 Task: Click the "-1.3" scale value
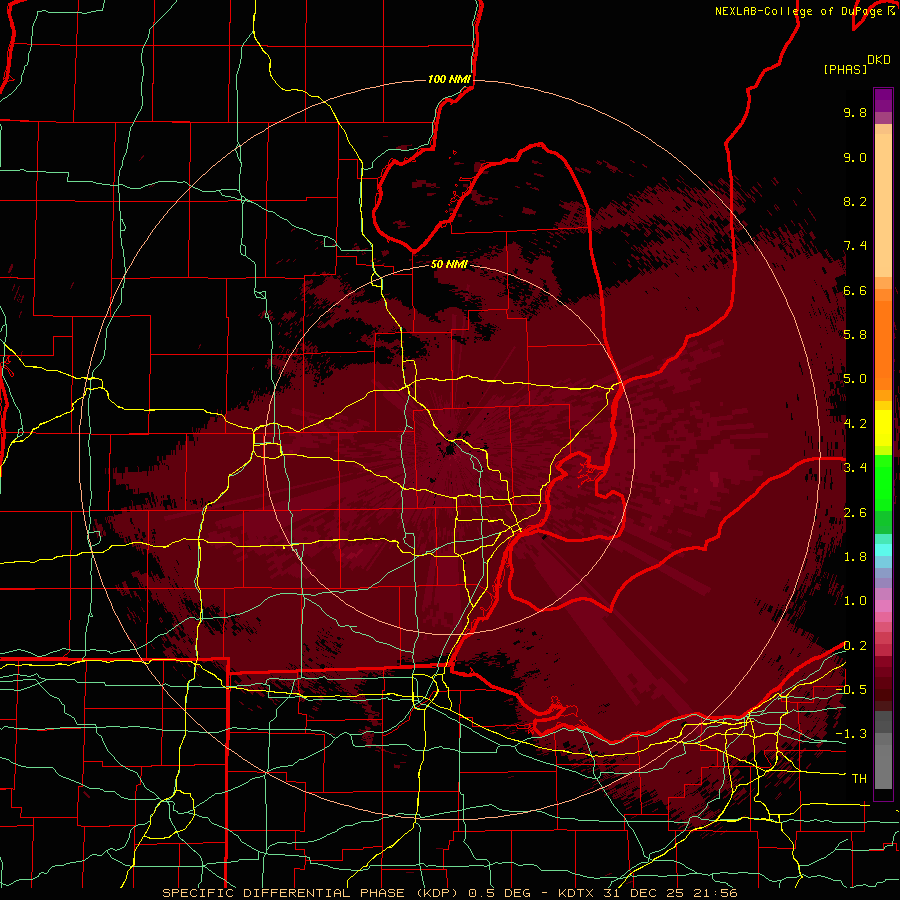pyautogui.click(x=851, y=734)
